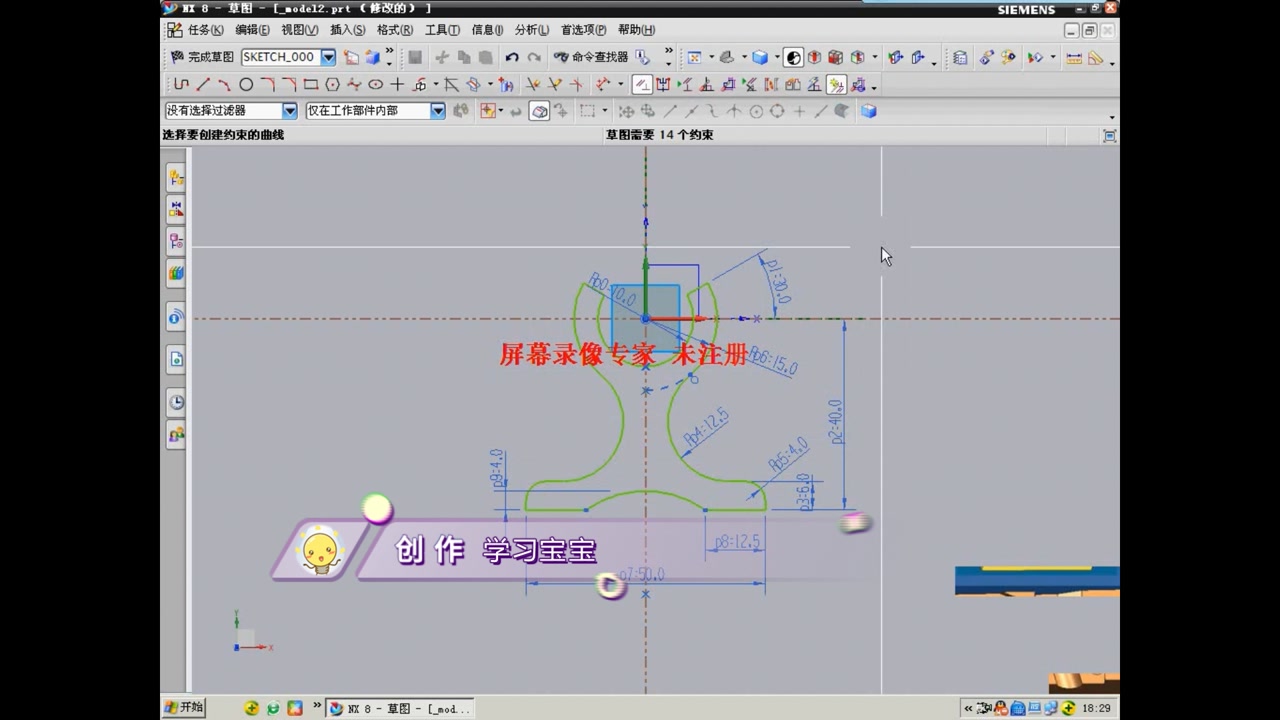The width and height of the screenshot is (1280, 720).
Task: Expand the blue cube view orientation dropdown arrow
Action: 777,57
